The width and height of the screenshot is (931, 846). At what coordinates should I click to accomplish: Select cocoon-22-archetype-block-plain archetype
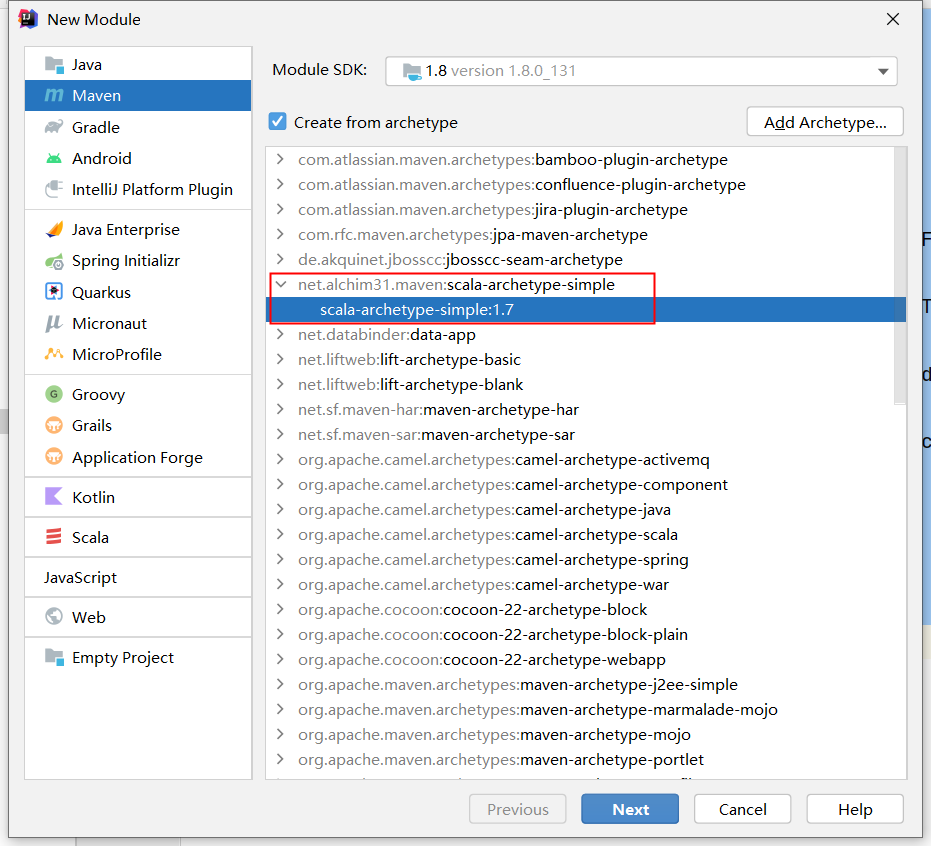(493, 634)
